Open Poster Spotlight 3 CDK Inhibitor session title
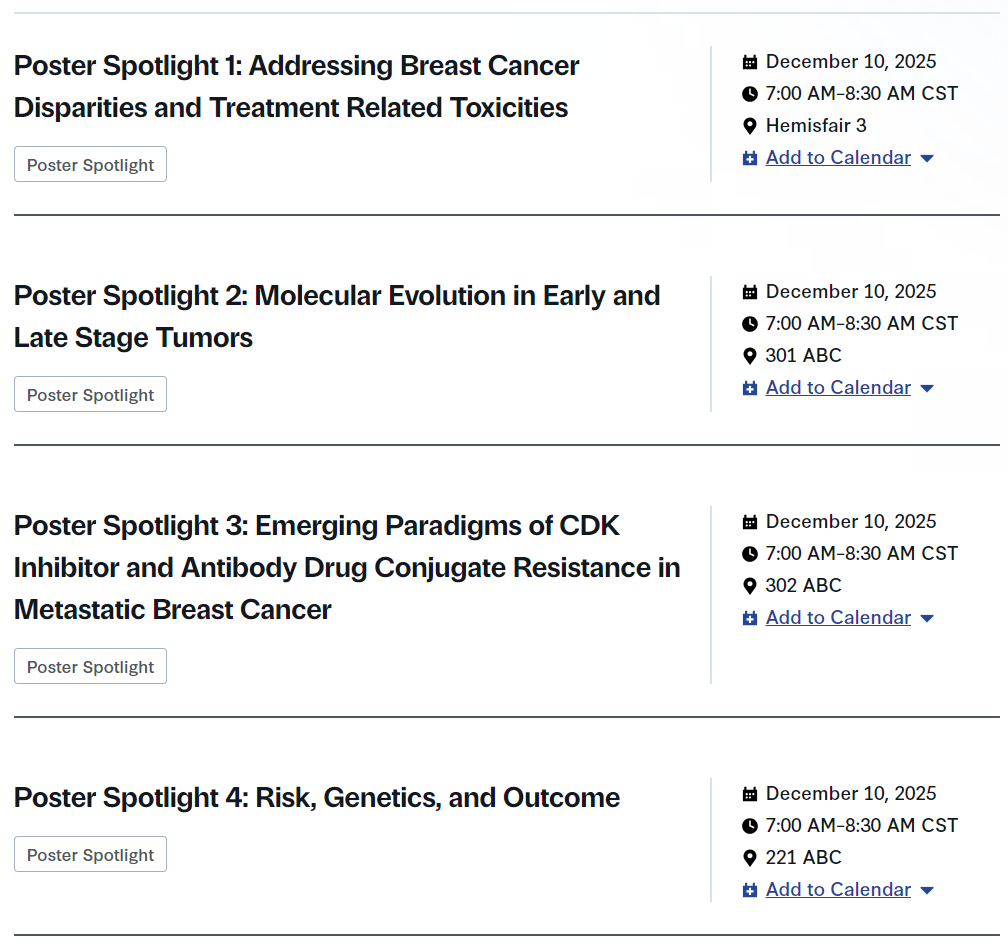This screenshot has width=1008, height=949. [x=346, y=567]
